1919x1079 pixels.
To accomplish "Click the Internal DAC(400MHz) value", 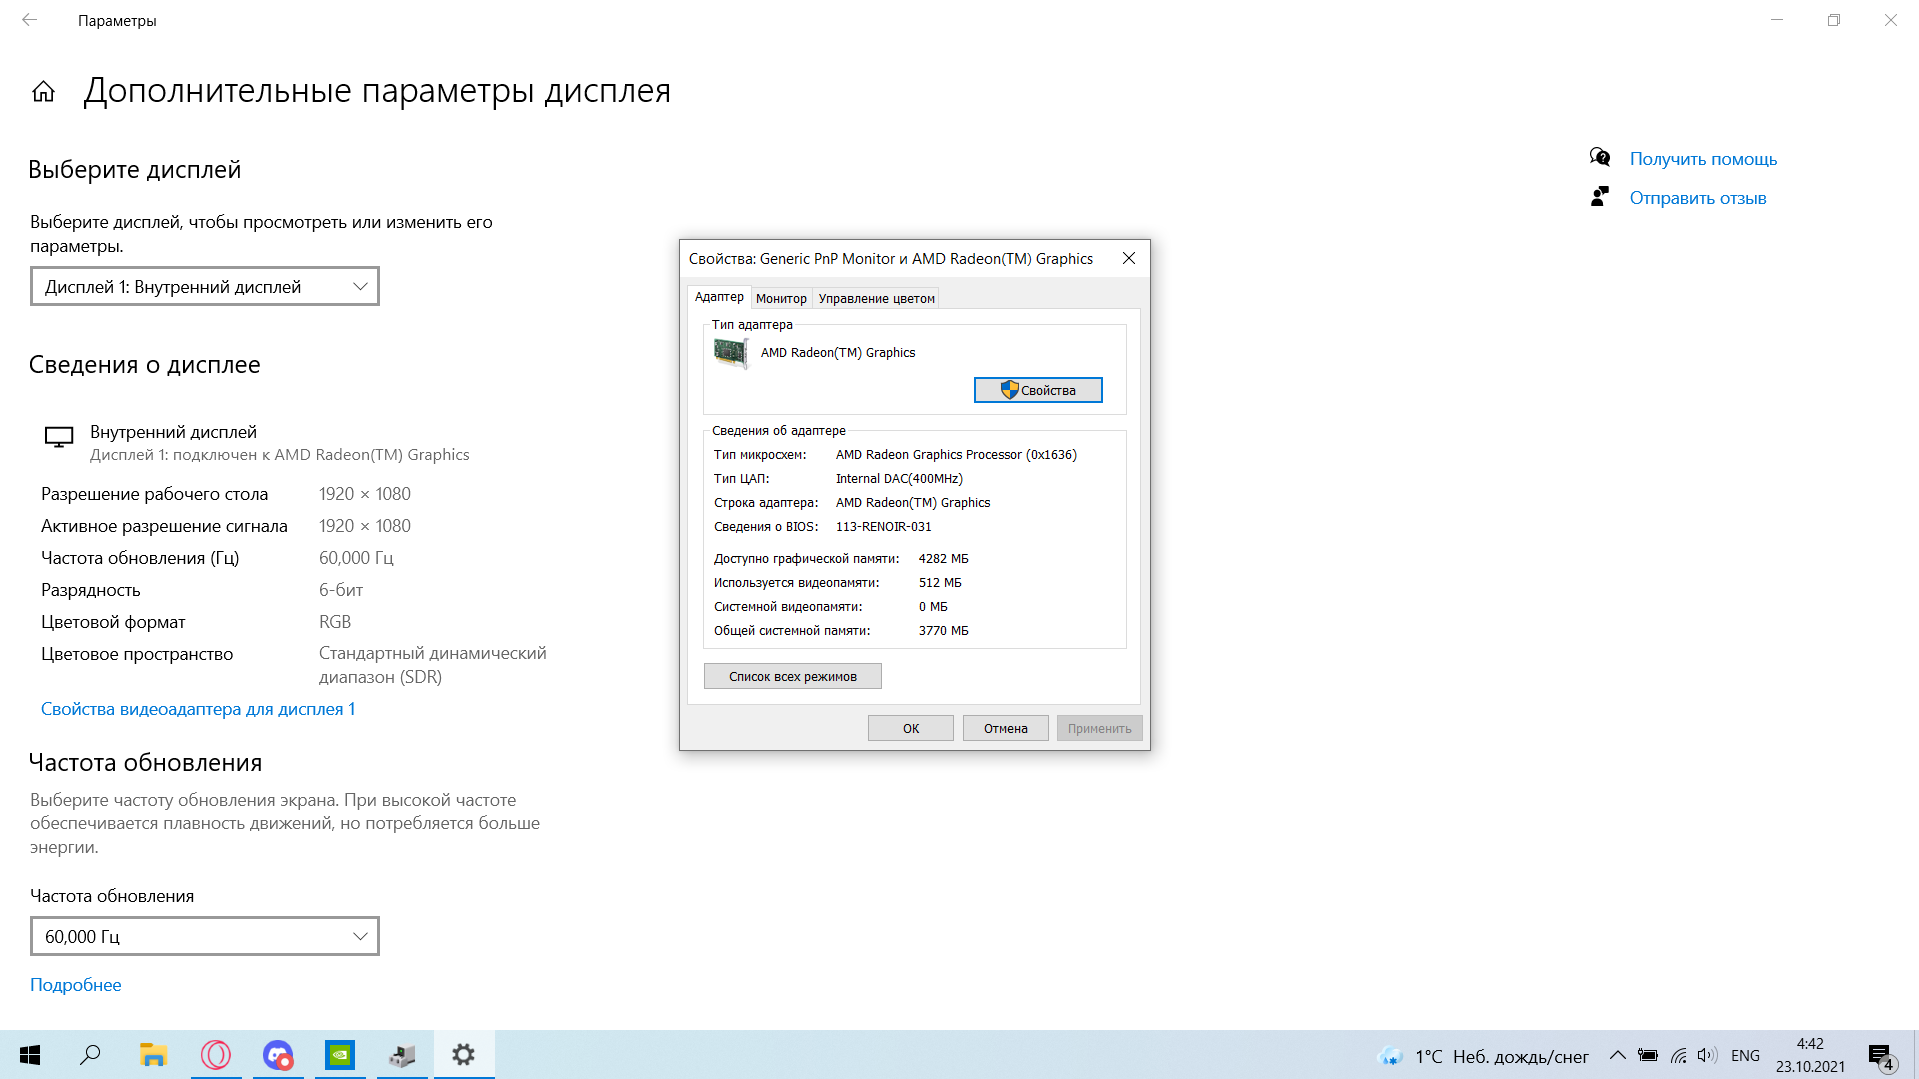I will [899, 479].
